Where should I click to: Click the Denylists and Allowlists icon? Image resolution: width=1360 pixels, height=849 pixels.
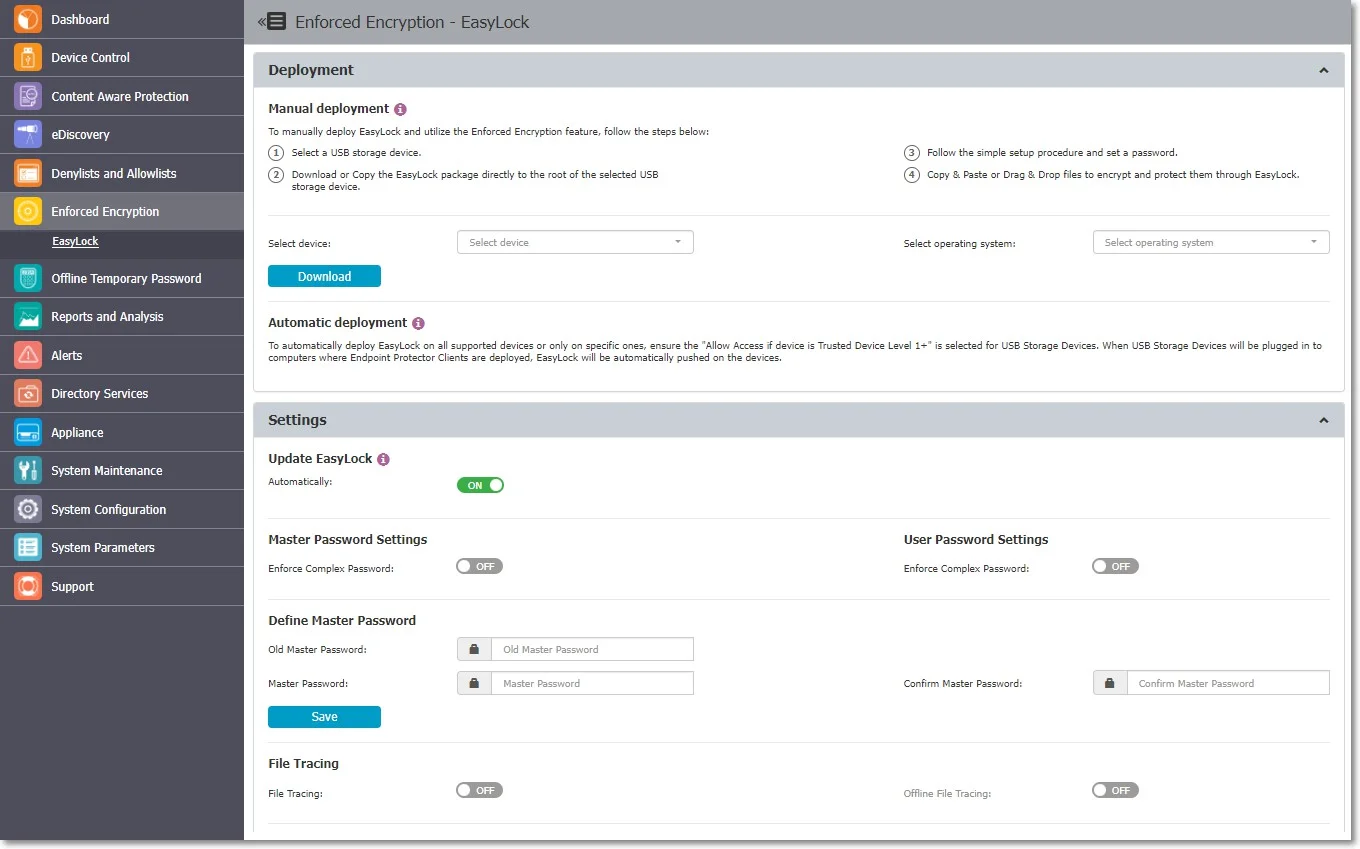point(28,173)
